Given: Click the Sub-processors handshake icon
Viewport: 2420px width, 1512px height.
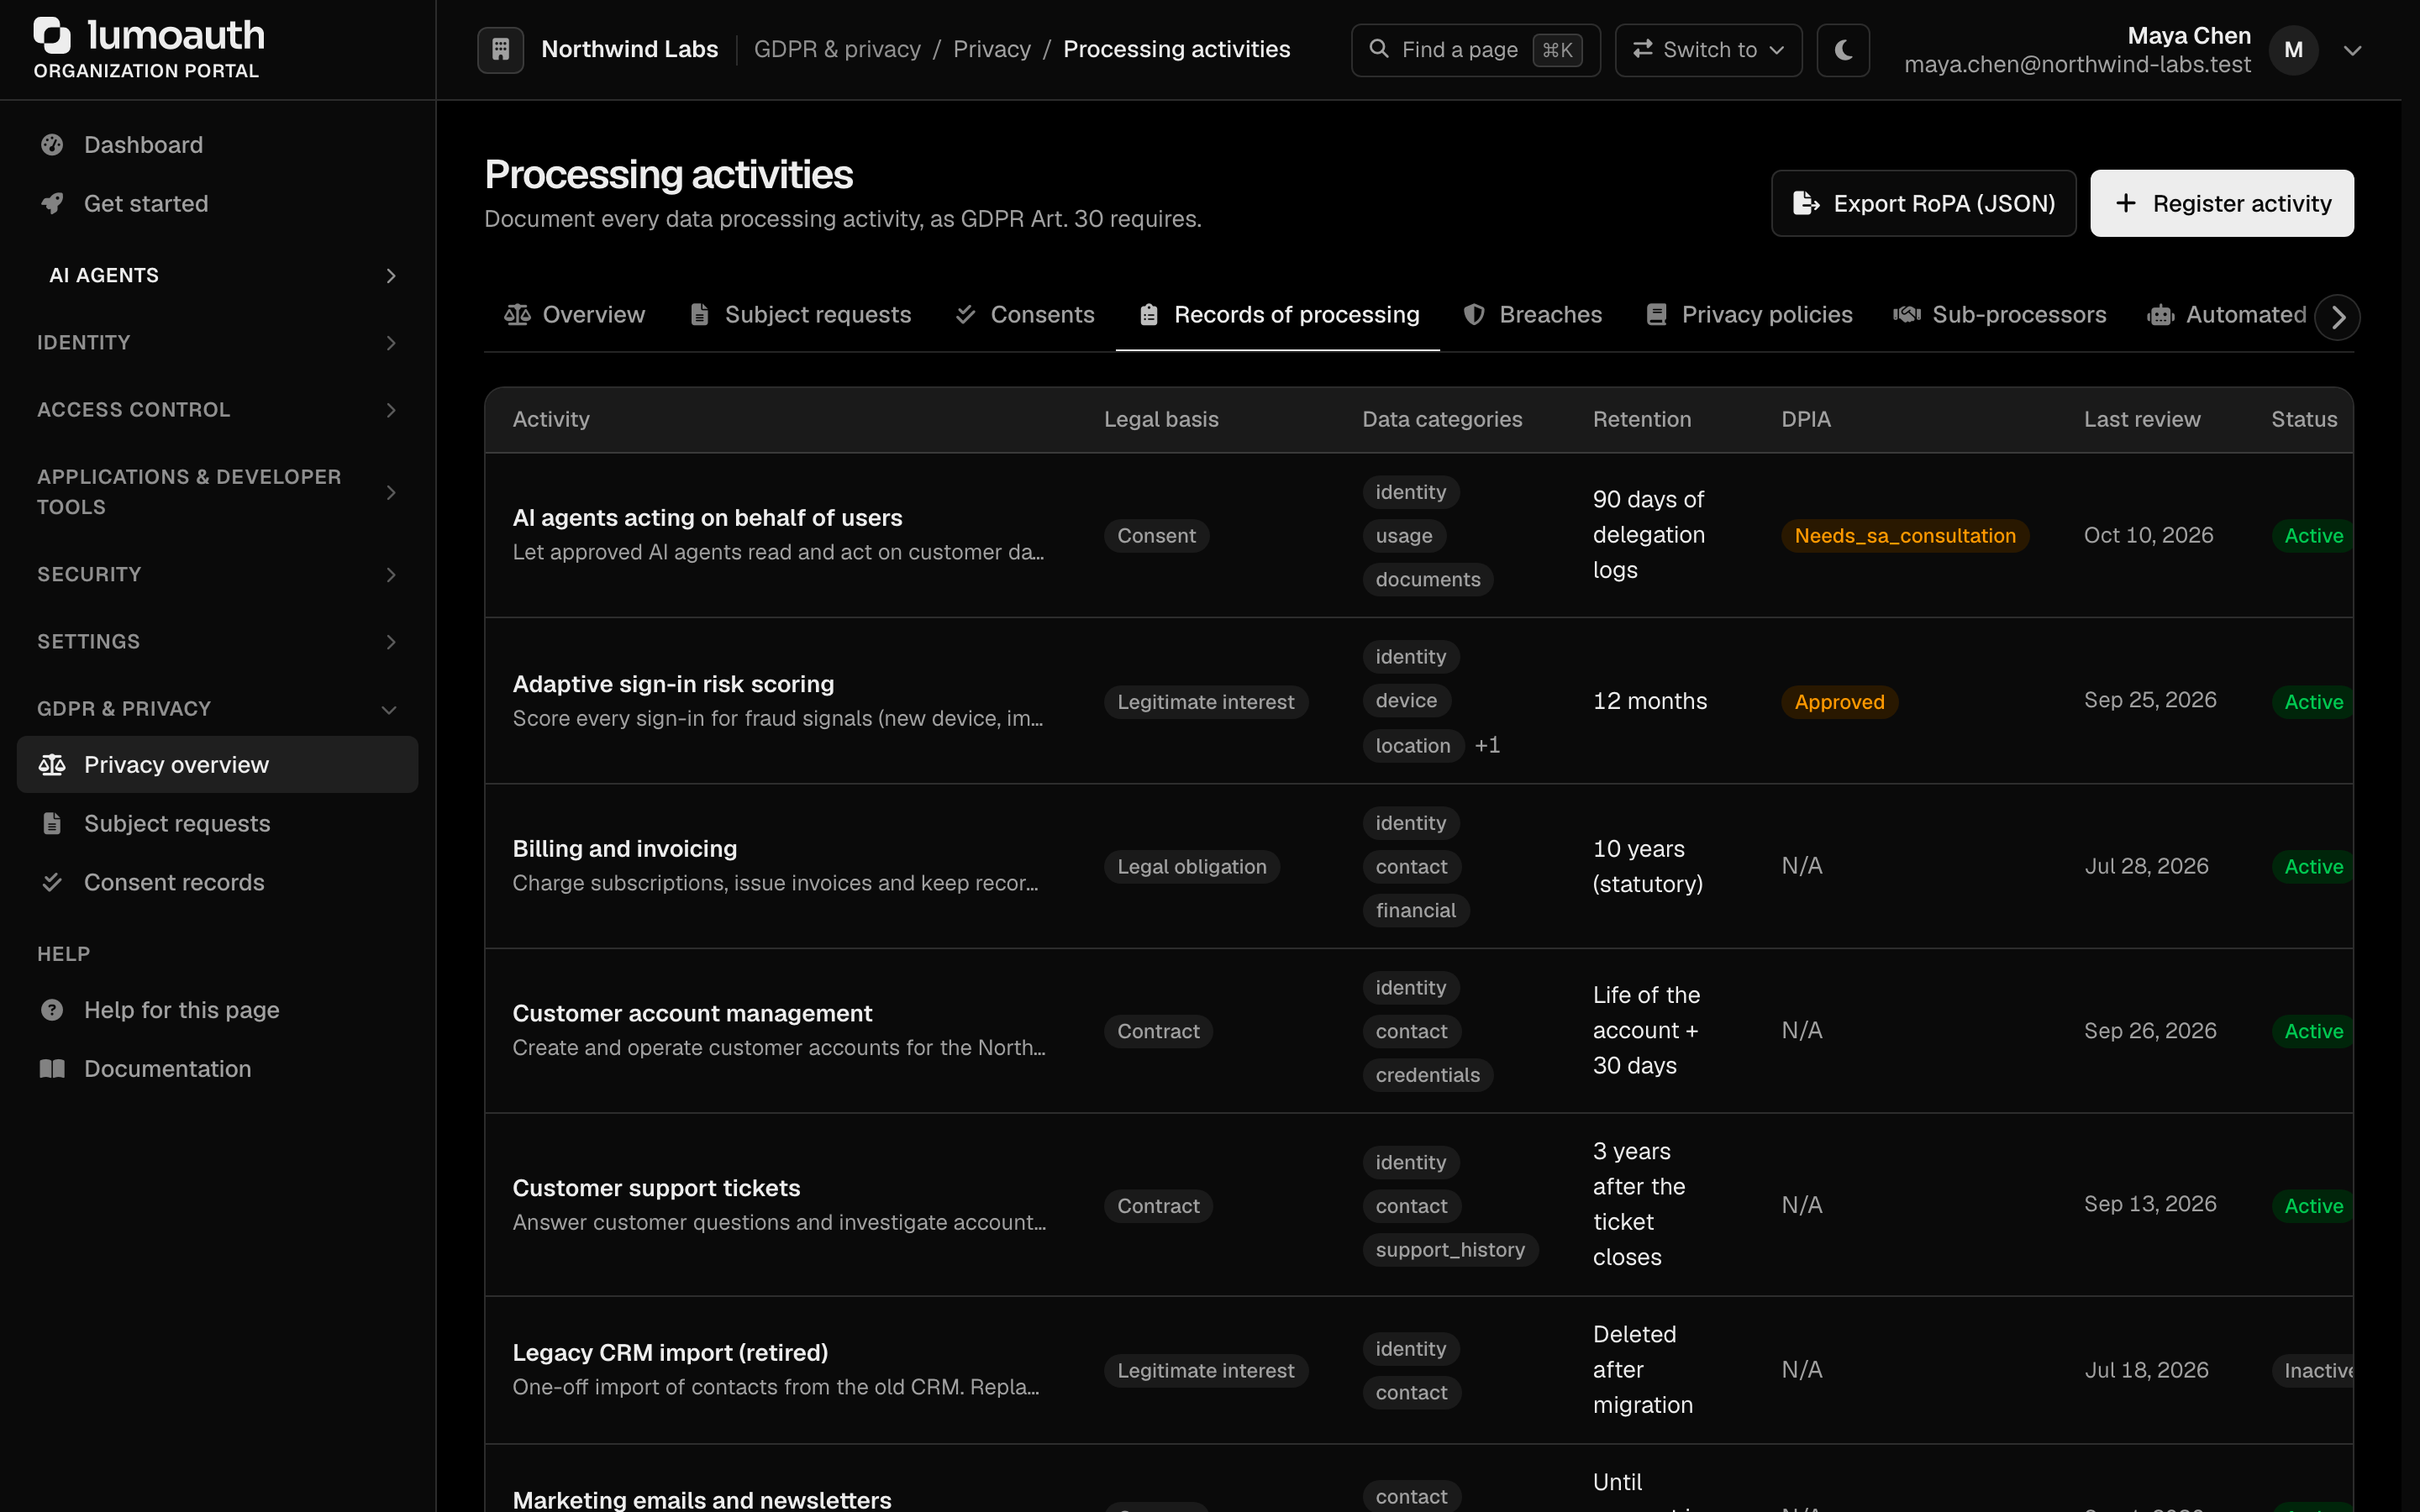Looking at the screenshot, I should pyautogui.click(x=1907, y=315).
